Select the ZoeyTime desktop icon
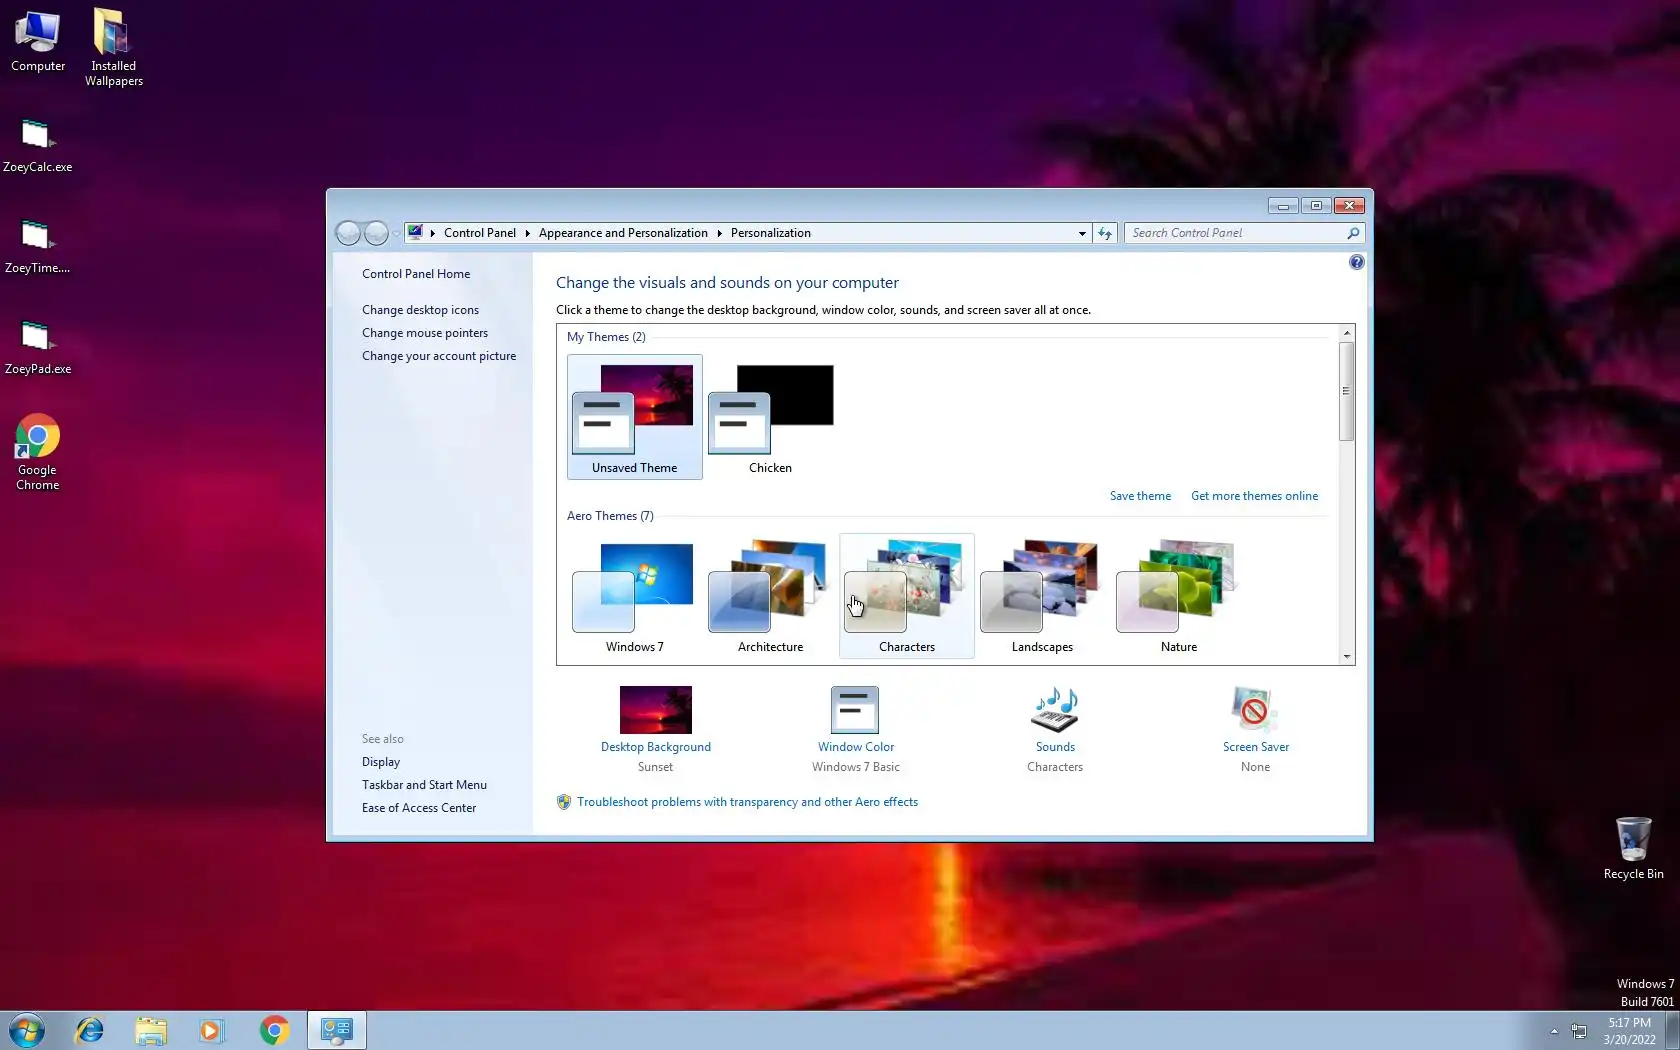 click(37, 246)
